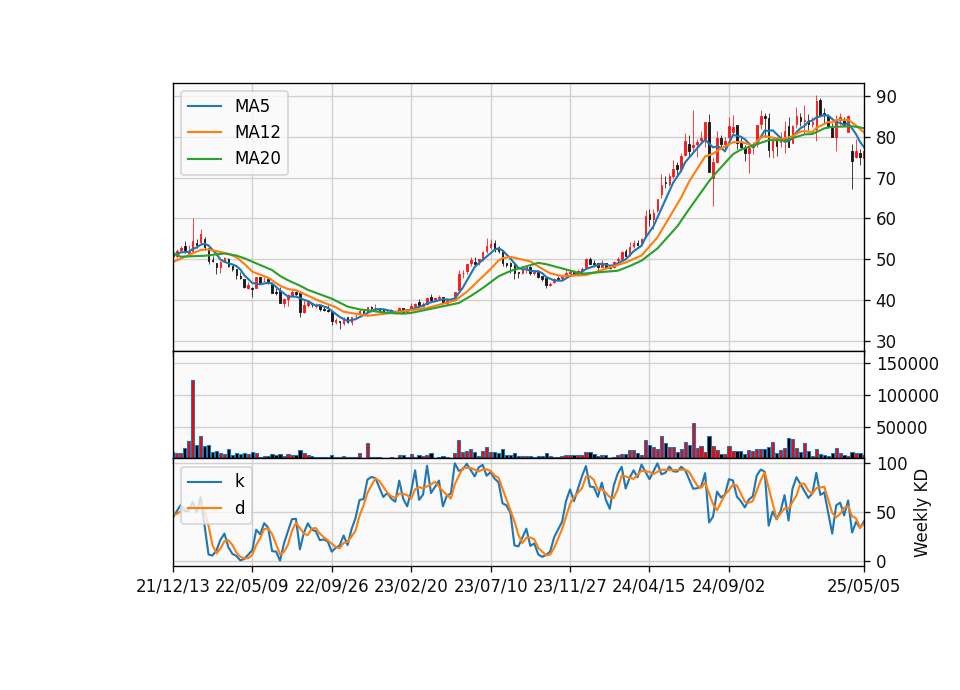Click the volume axis value 50000
Image resolution: width=960 pixels, height=690 pixels.
[902, 428]
